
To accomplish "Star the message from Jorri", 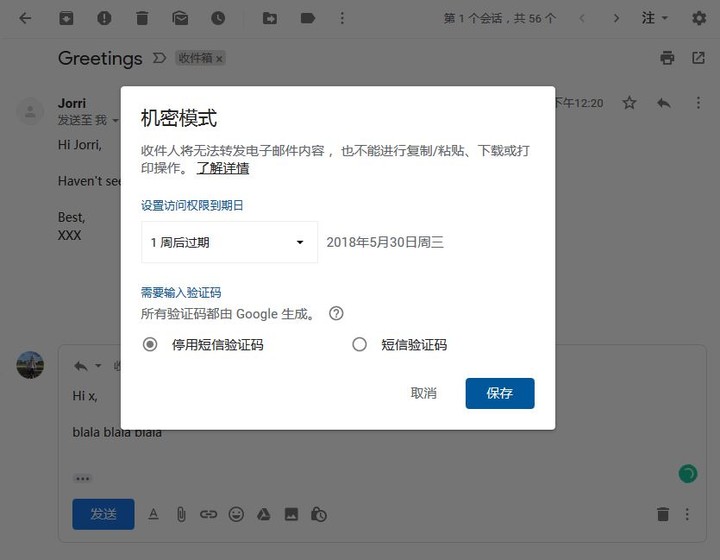I will click(x=629, y=103).
